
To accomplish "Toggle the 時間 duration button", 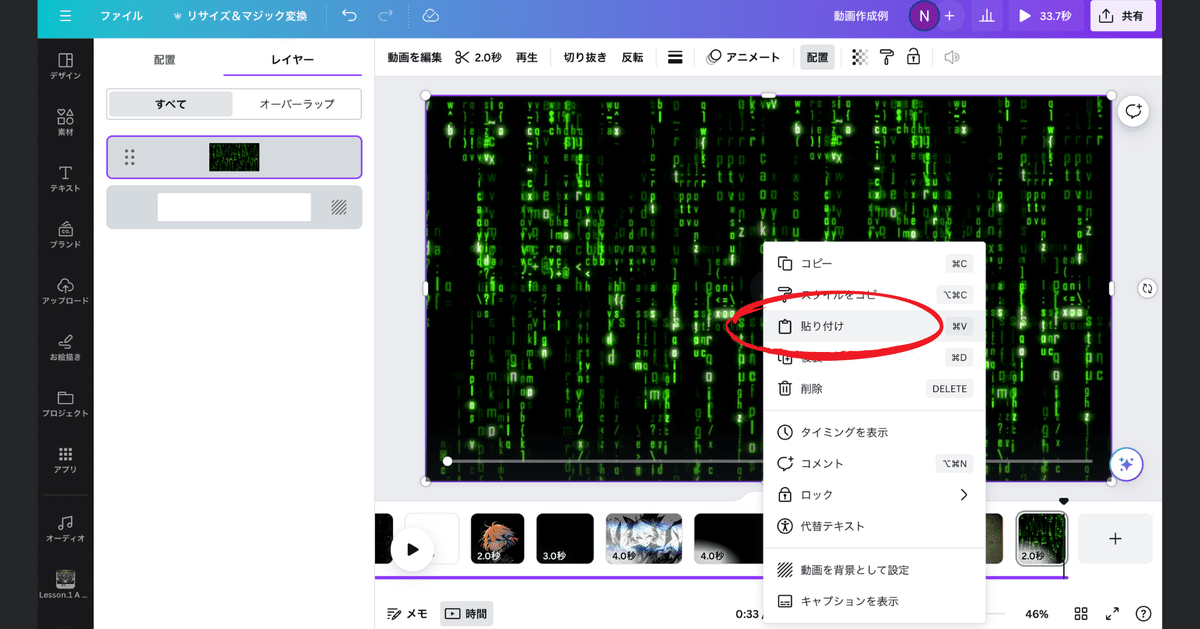I will tap(466, 614).
